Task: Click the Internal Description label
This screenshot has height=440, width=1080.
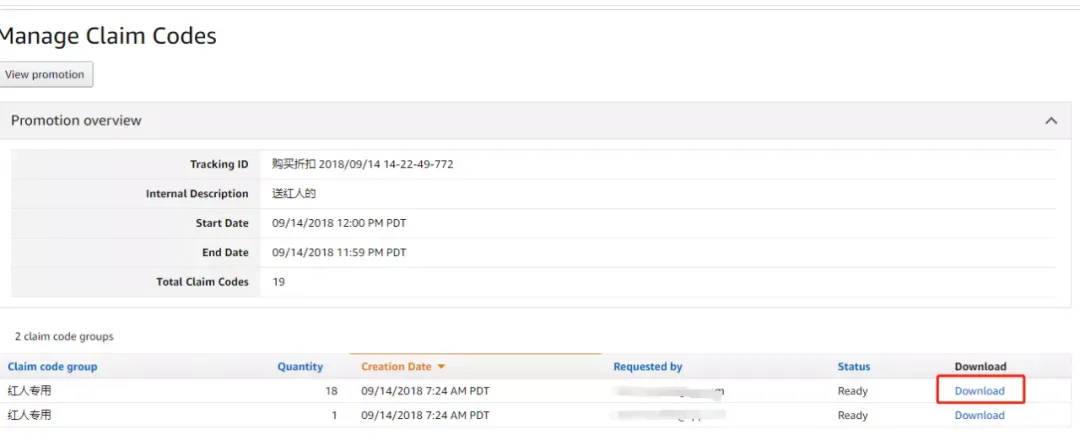Action: coord(197,194)
